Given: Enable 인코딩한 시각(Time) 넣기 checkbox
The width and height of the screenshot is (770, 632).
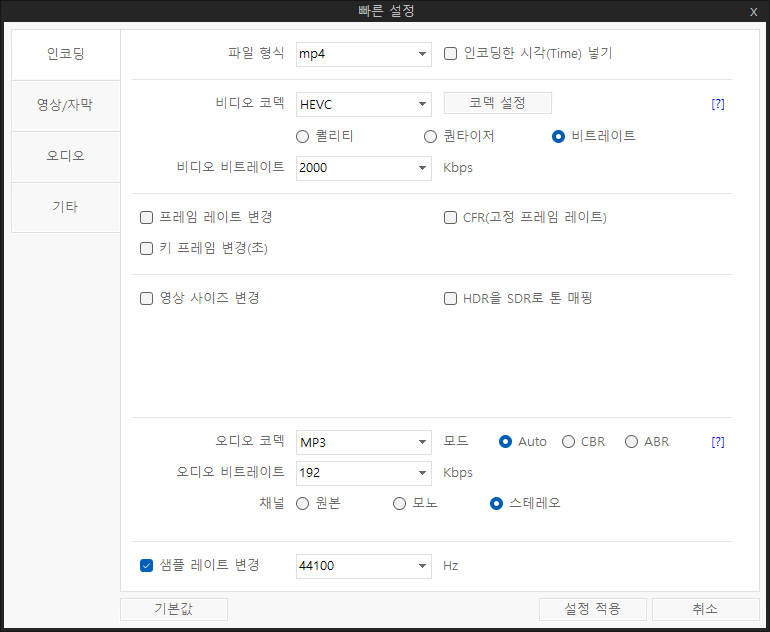Looking at the screenshot, I should [450, 54].
